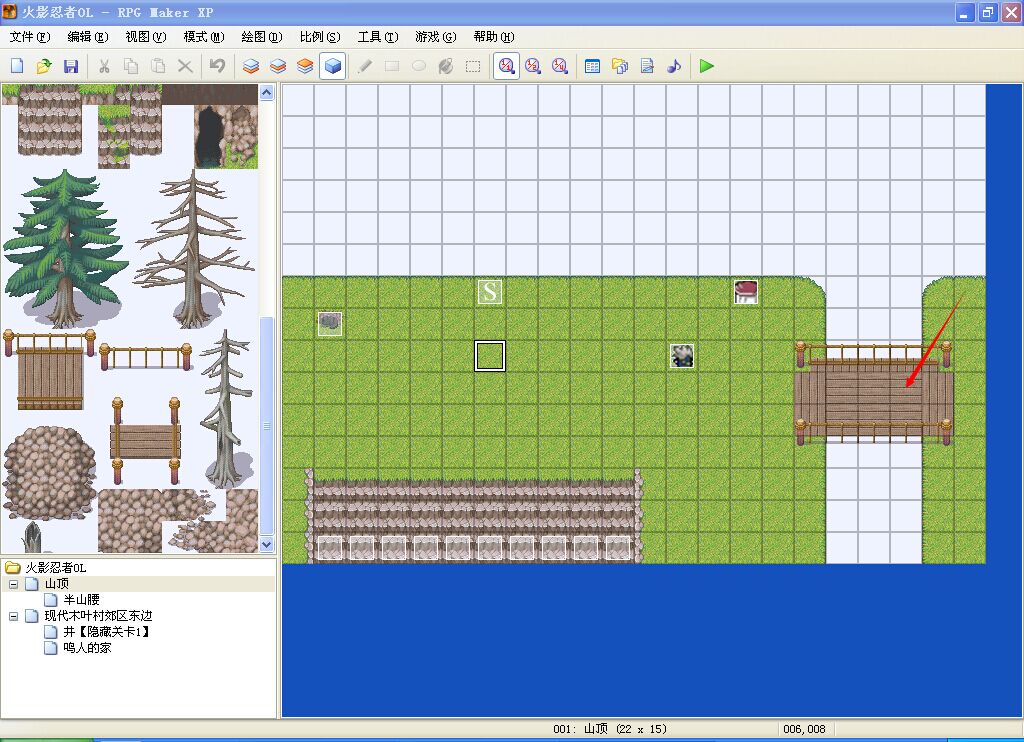The image size is (1024, 742).
Task: Click the Paste clipboard icon
Action: [x=158, y=66]
